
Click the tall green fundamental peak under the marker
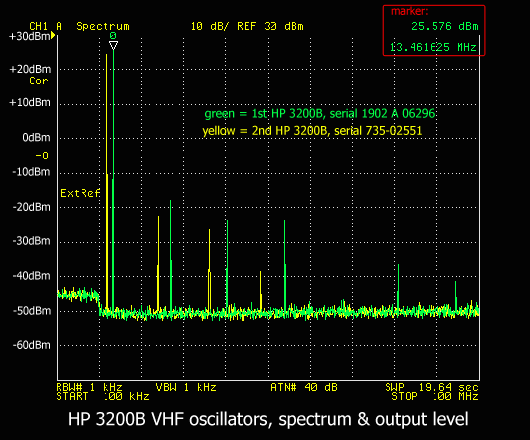click(113, 179)
